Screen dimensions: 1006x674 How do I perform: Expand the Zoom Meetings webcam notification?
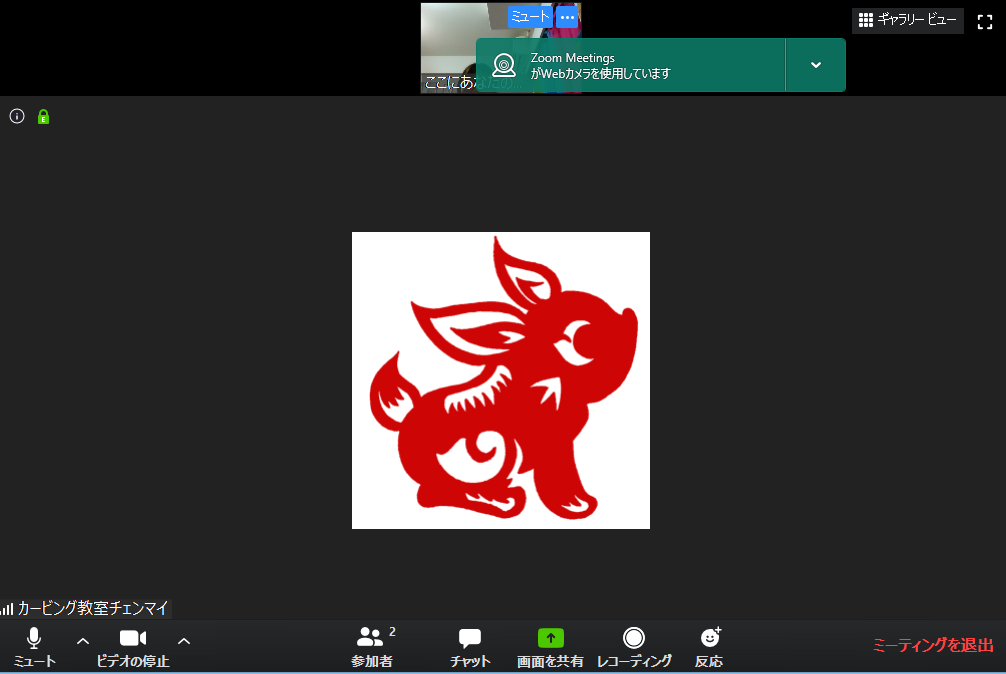(x=815, y=65)
